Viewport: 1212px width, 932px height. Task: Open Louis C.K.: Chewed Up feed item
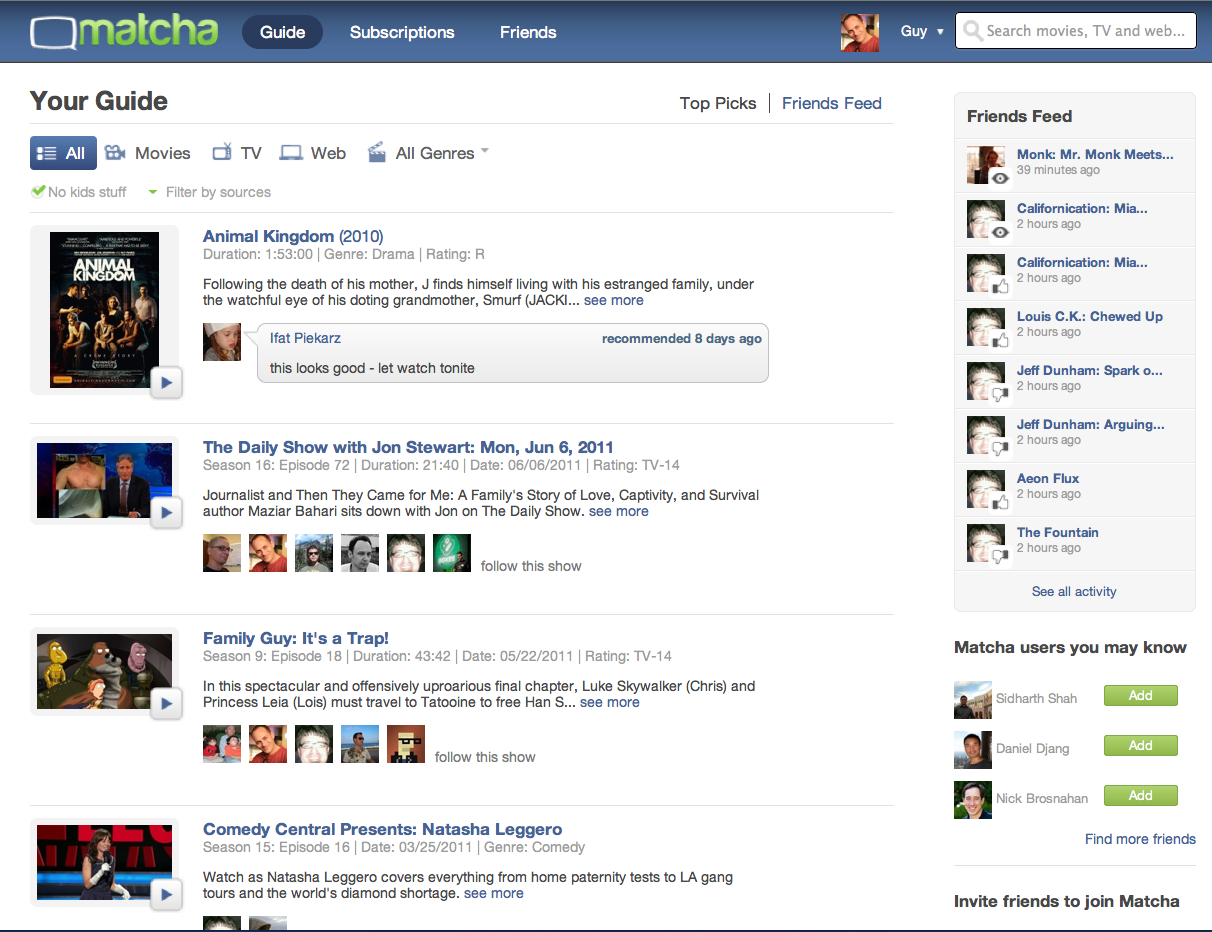[1090, 316]
